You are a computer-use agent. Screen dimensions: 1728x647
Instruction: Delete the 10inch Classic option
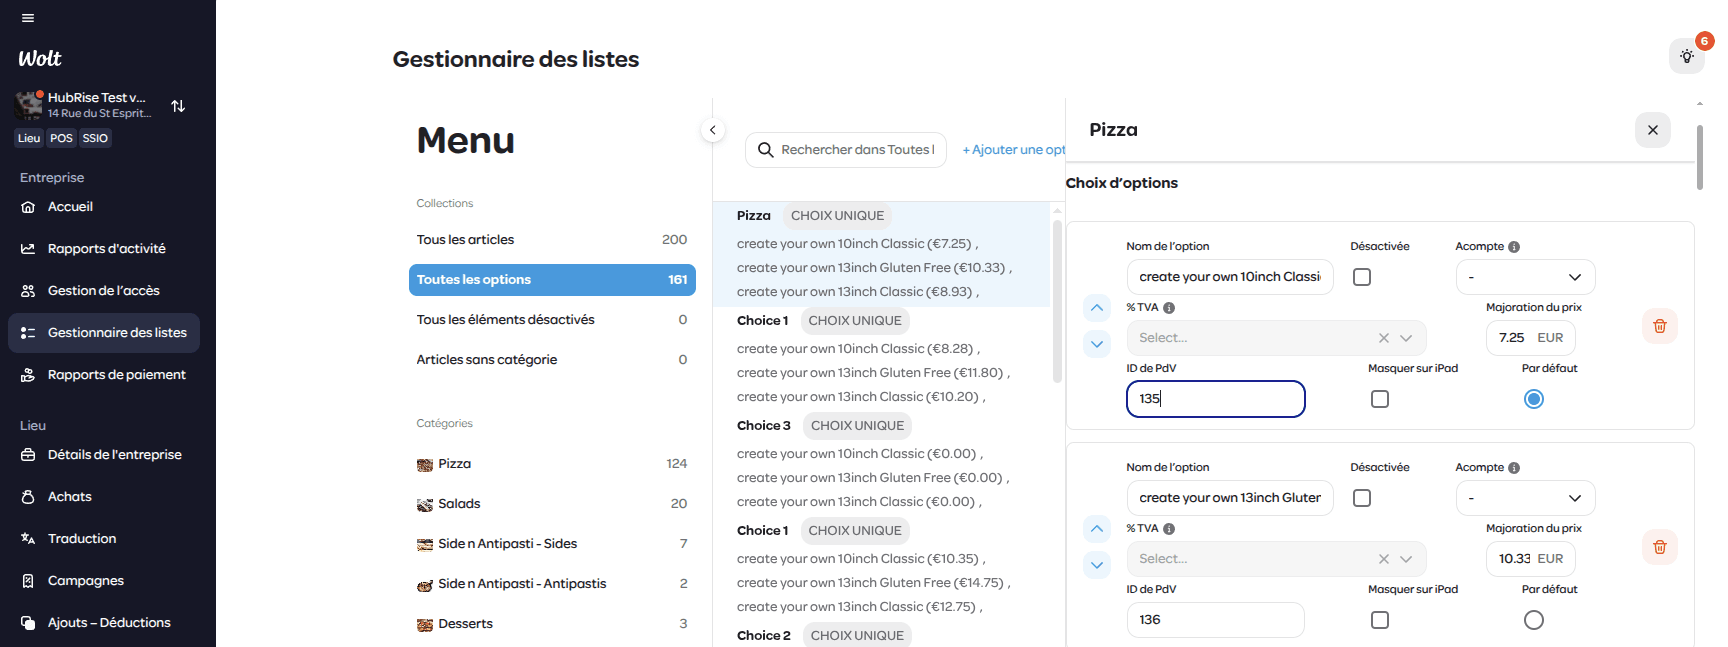tap(1659, 326)
